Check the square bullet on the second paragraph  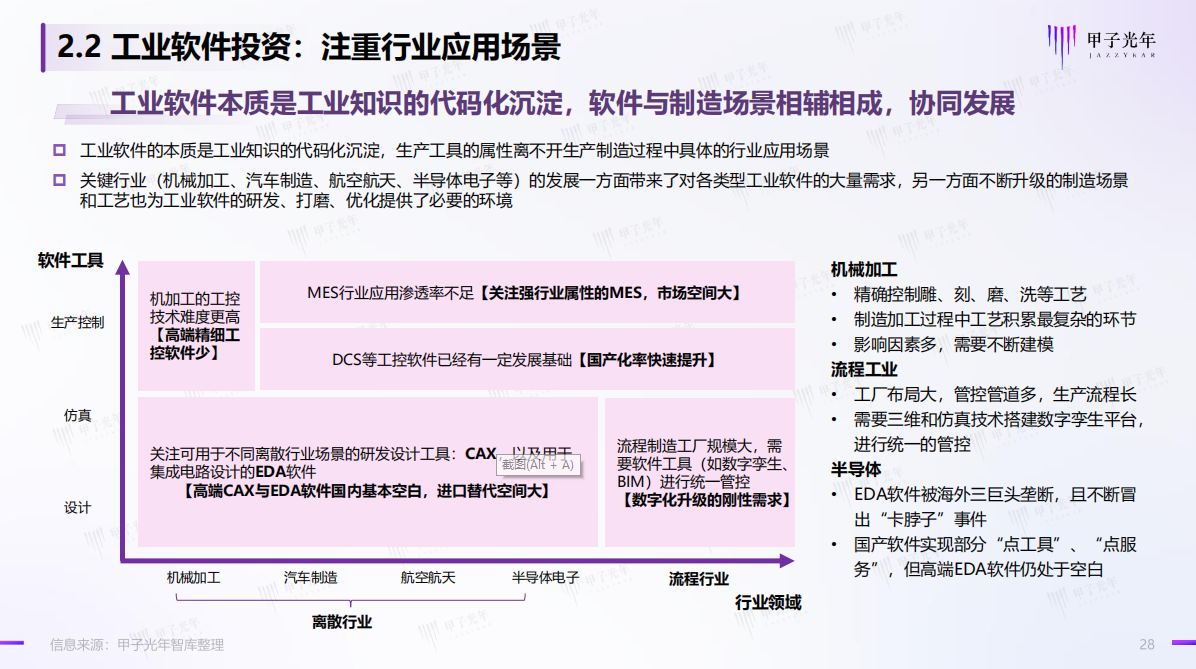(x=59, y=182)
